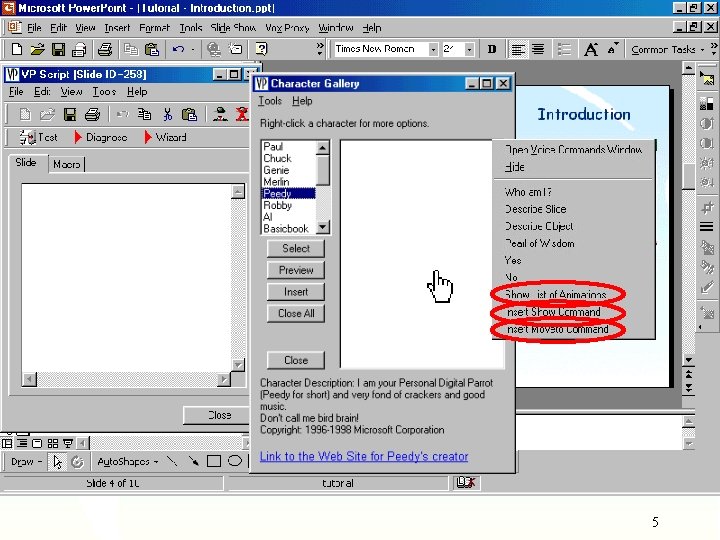Image resolution: width=720 pixels, height=540 pixels.
Task: Expand the undo history dropdown arrow
Action: point(192,50)
